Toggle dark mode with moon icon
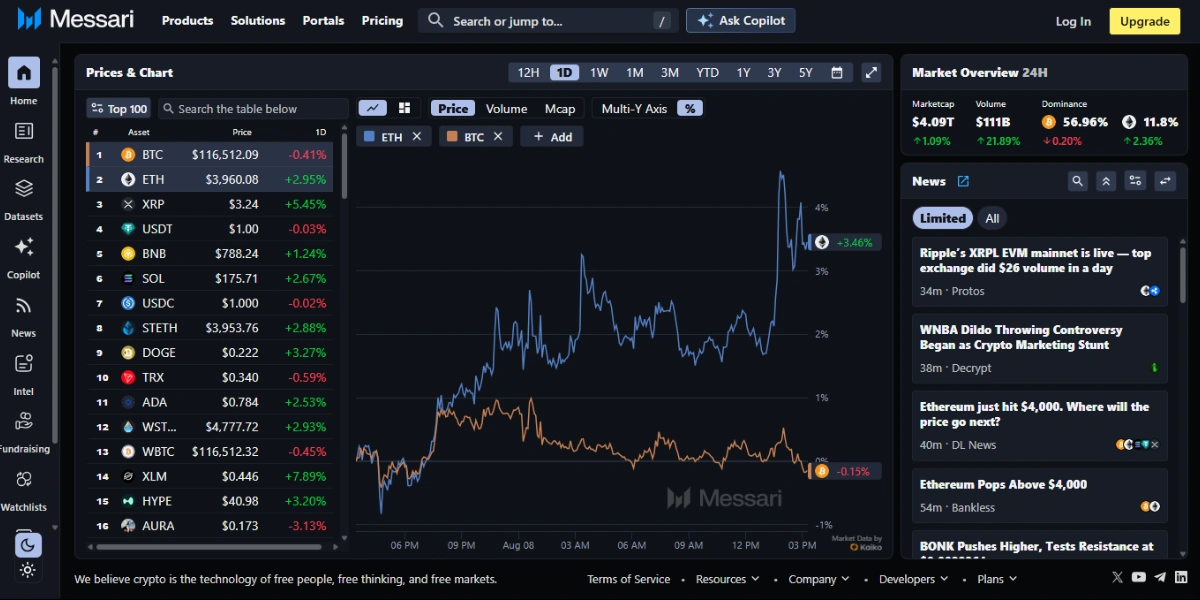The image size is (1200, 600). (x=27, y=544)
